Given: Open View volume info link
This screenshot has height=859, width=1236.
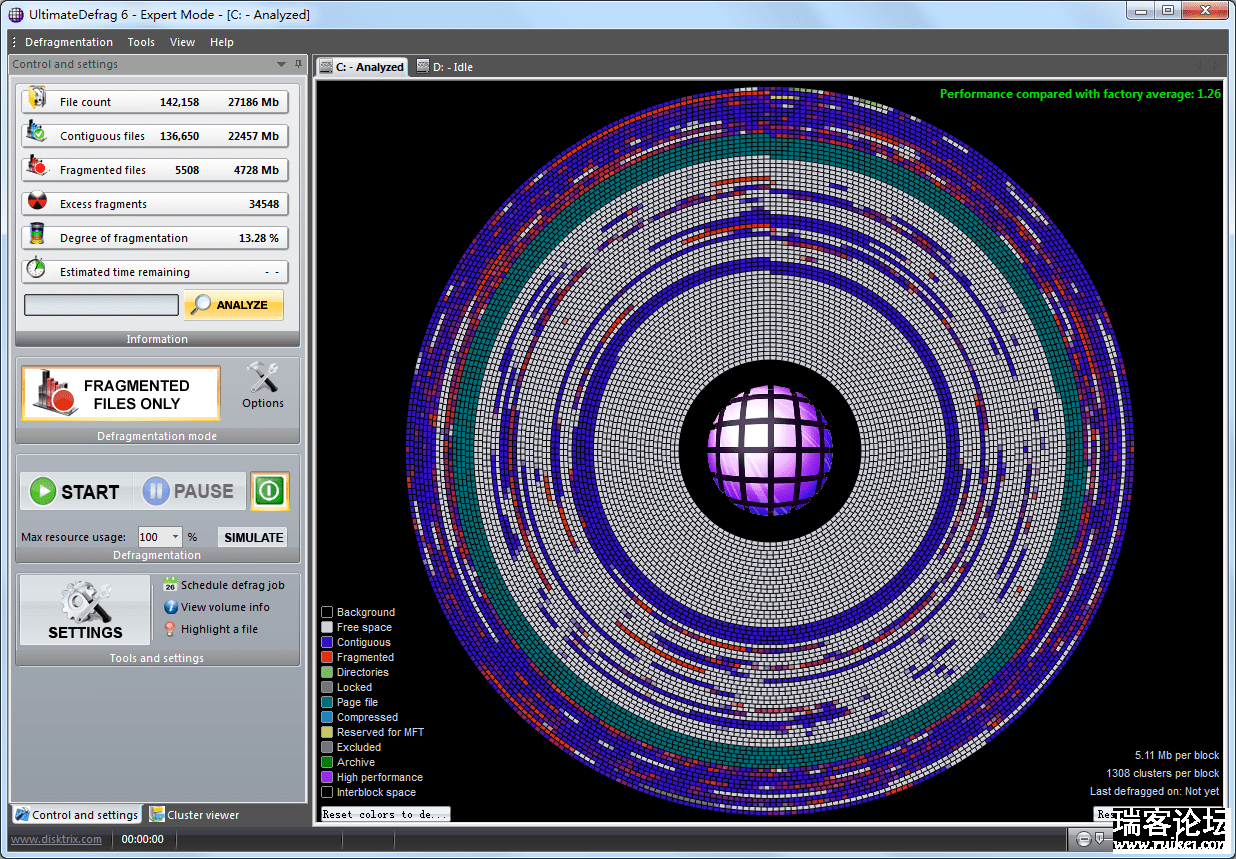Looking at the screenshot, I should 225,607.
